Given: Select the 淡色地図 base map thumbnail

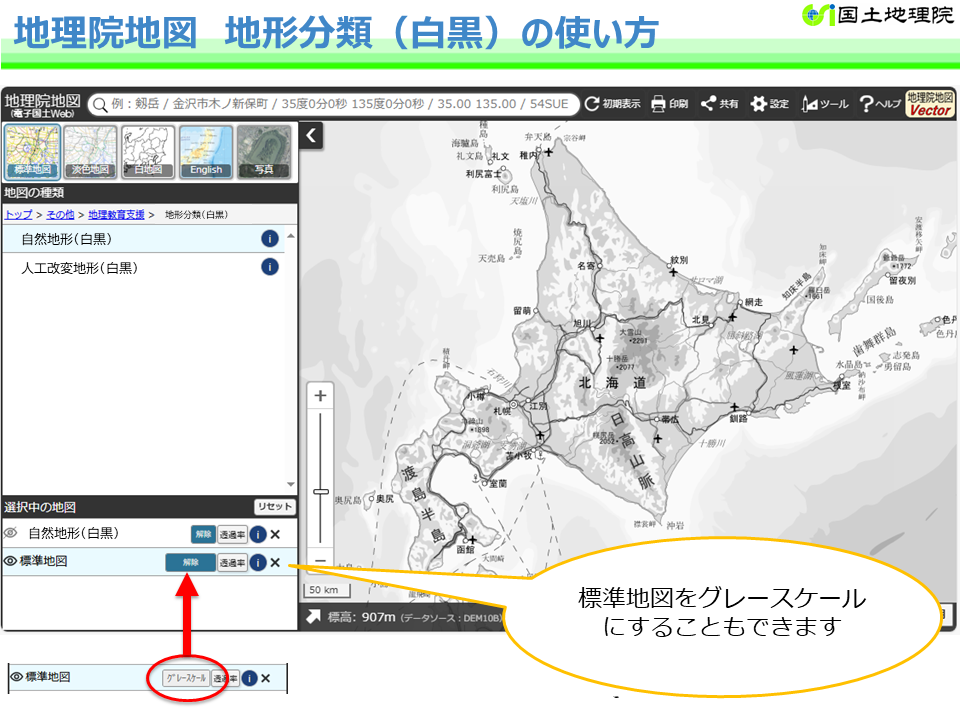Looking at the screenshot, I should click(91, 152).
